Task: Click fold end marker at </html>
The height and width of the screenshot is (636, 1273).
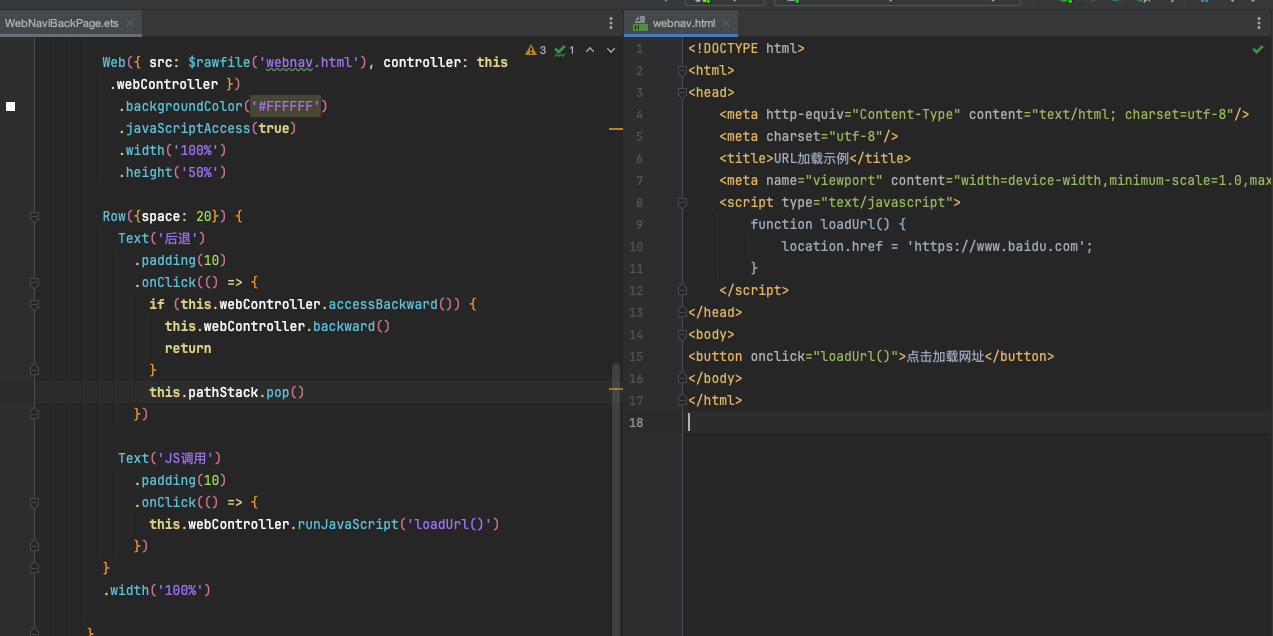Action: pyautogui.click(x=682, y=400)
